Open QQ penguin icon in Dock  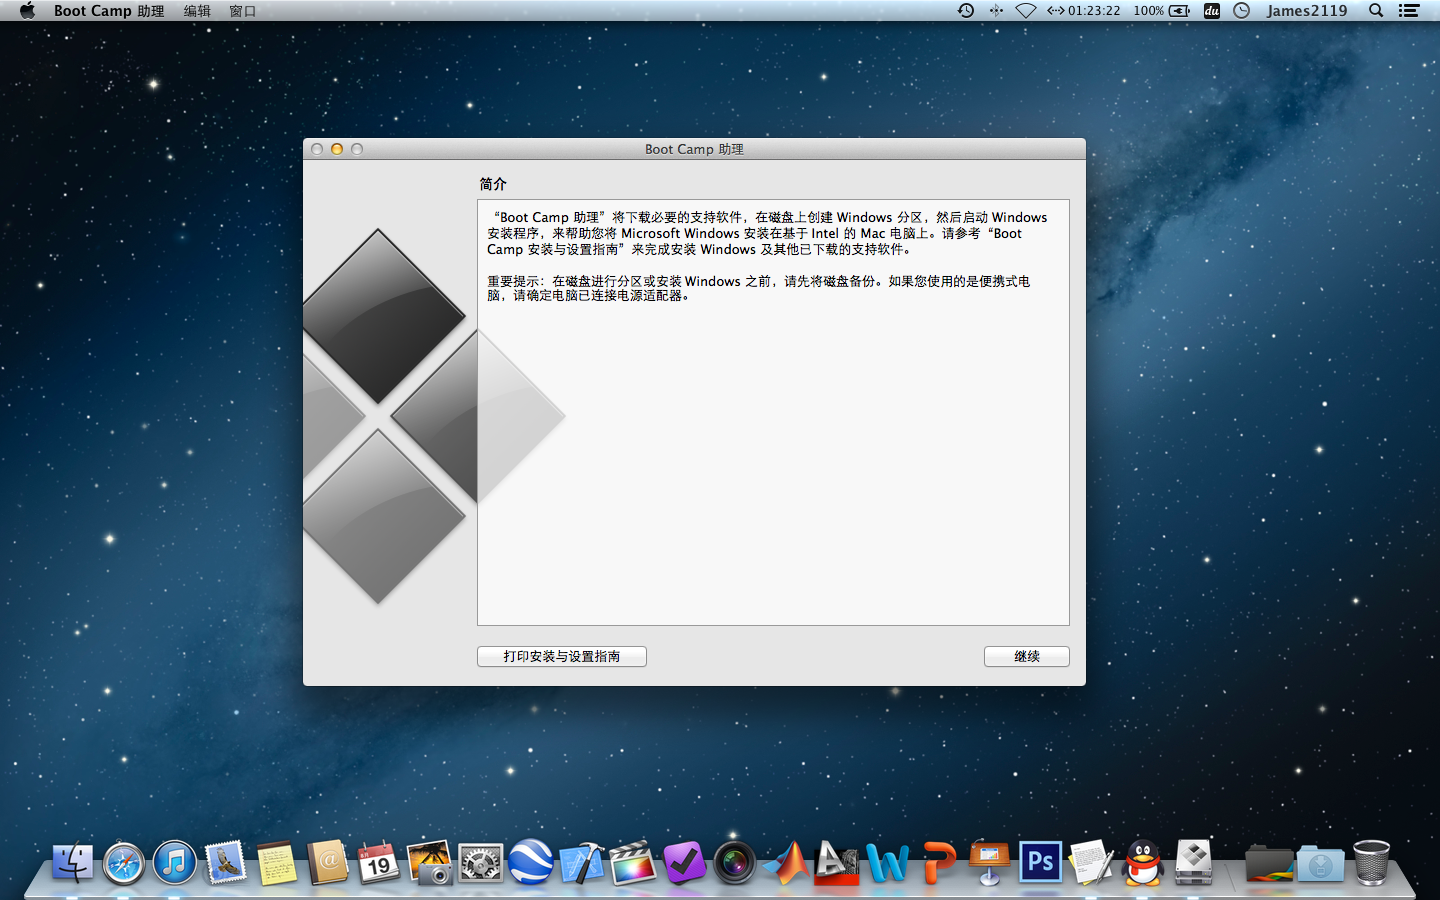tap(1143, 863)
